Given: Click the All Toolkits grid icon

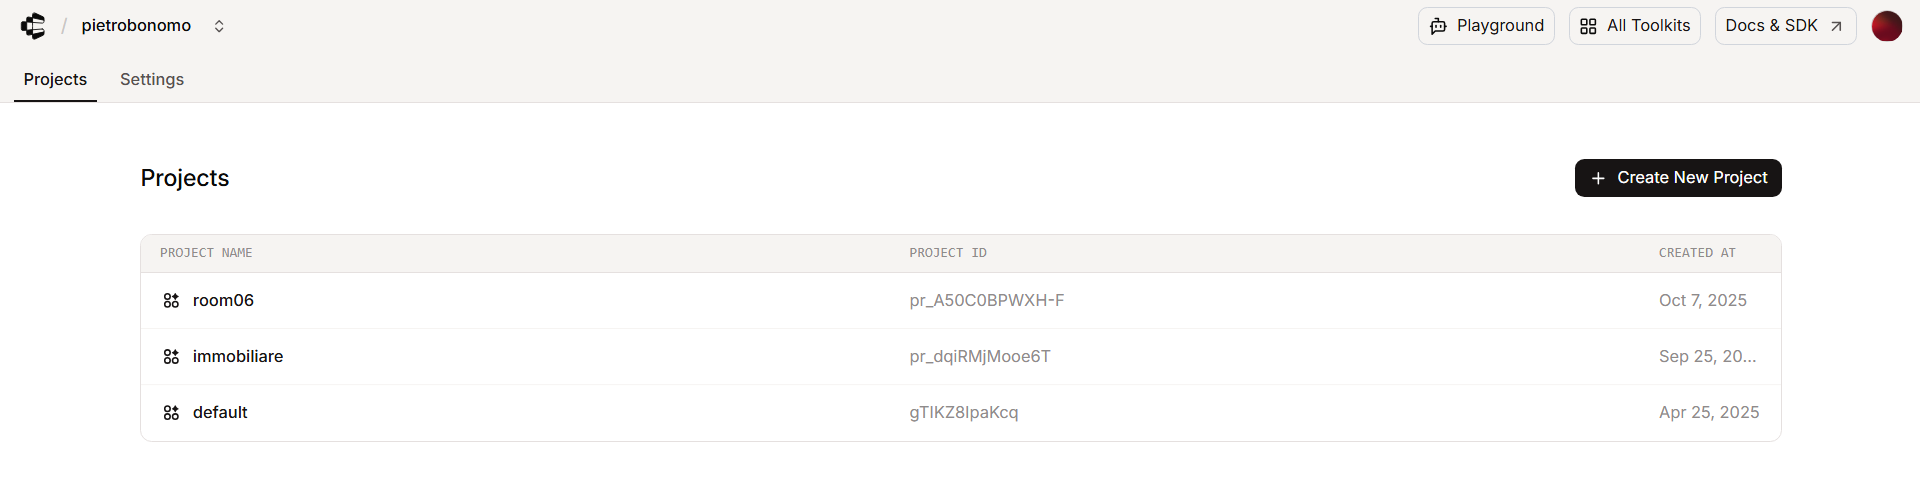Looking at the screenshot, I should point(1588,26).
